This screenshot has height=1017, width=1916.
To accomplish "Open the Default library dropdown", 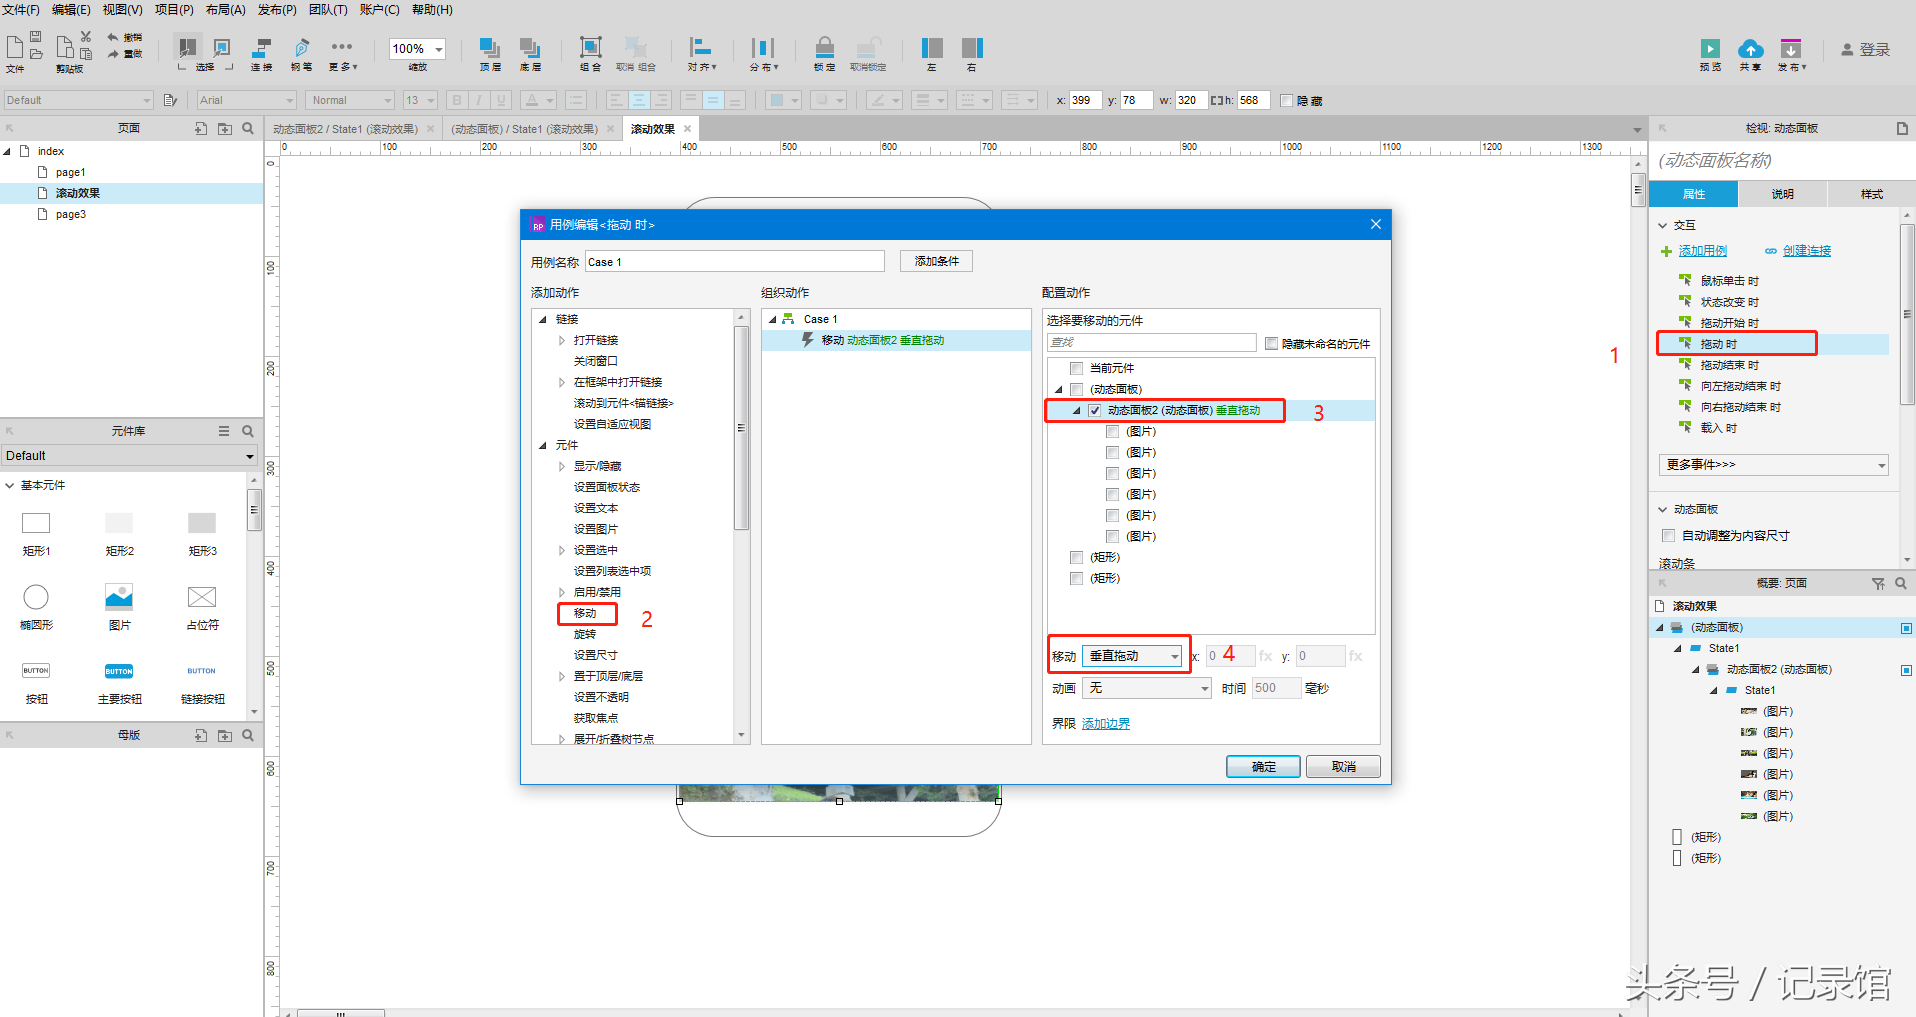I will pyautogui.click(x=130, y=456).
